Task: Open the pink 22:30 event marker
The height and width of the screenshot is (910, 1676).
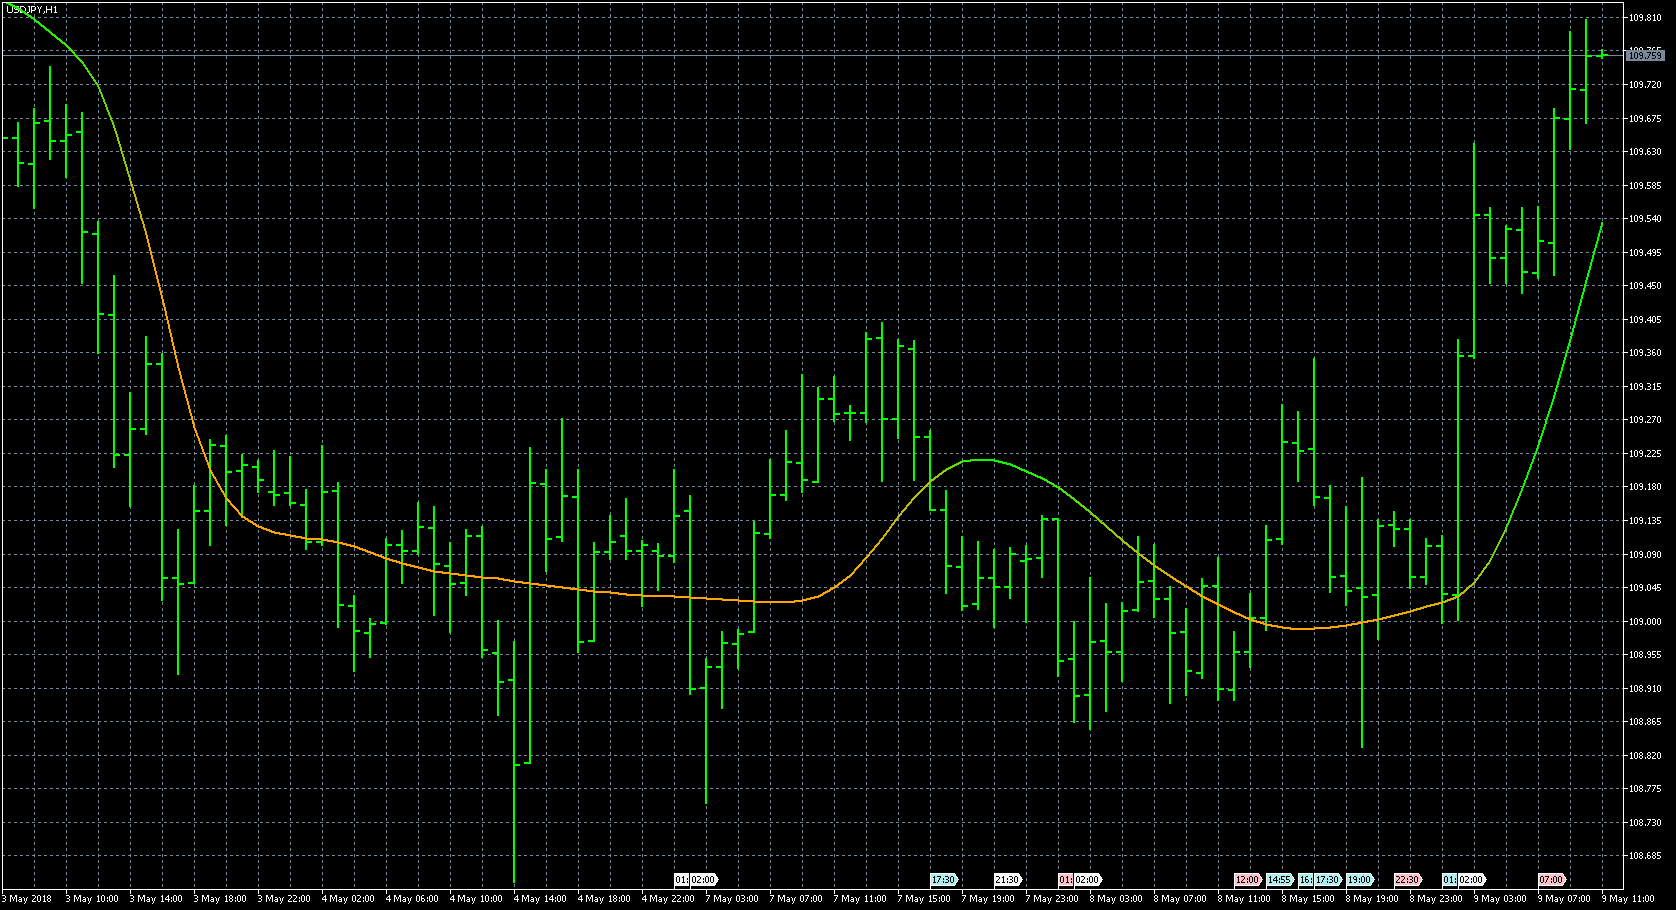Action: (x=1406, y=880)
